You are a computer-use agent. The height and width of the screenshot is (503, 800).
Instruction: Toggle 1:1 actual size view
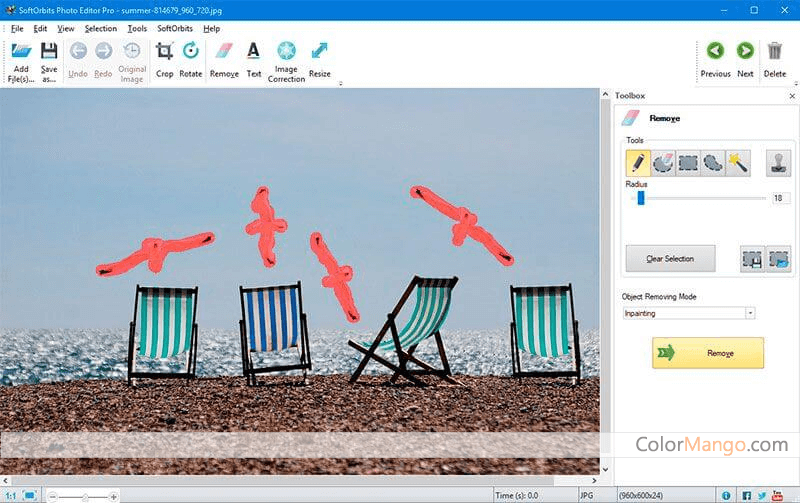(x=9, y=495)
